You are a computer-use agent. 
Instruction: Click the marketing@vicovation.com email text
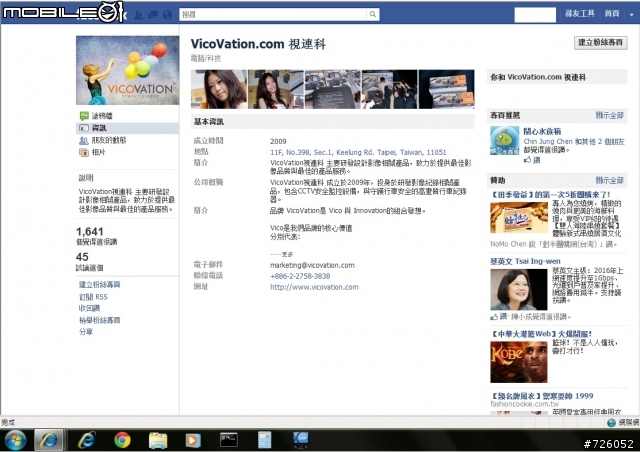pyautogui.click(x=312, y=265)
